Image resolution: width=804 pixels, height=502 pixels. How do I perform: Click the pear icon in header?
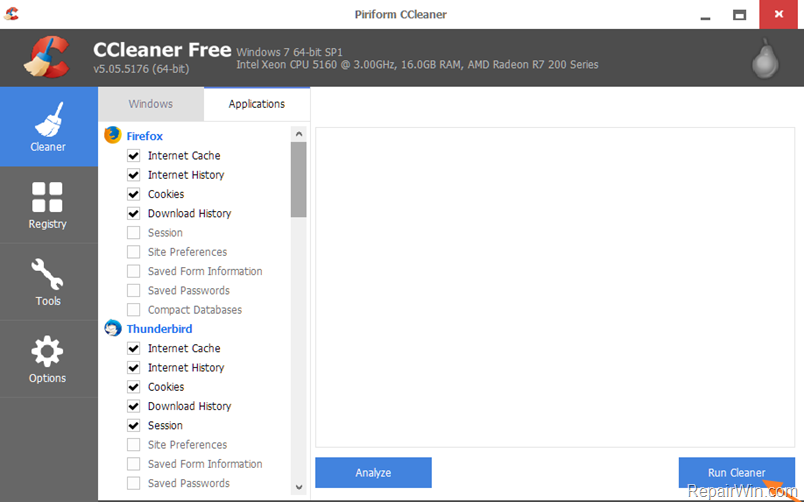(x=766, y=59)
